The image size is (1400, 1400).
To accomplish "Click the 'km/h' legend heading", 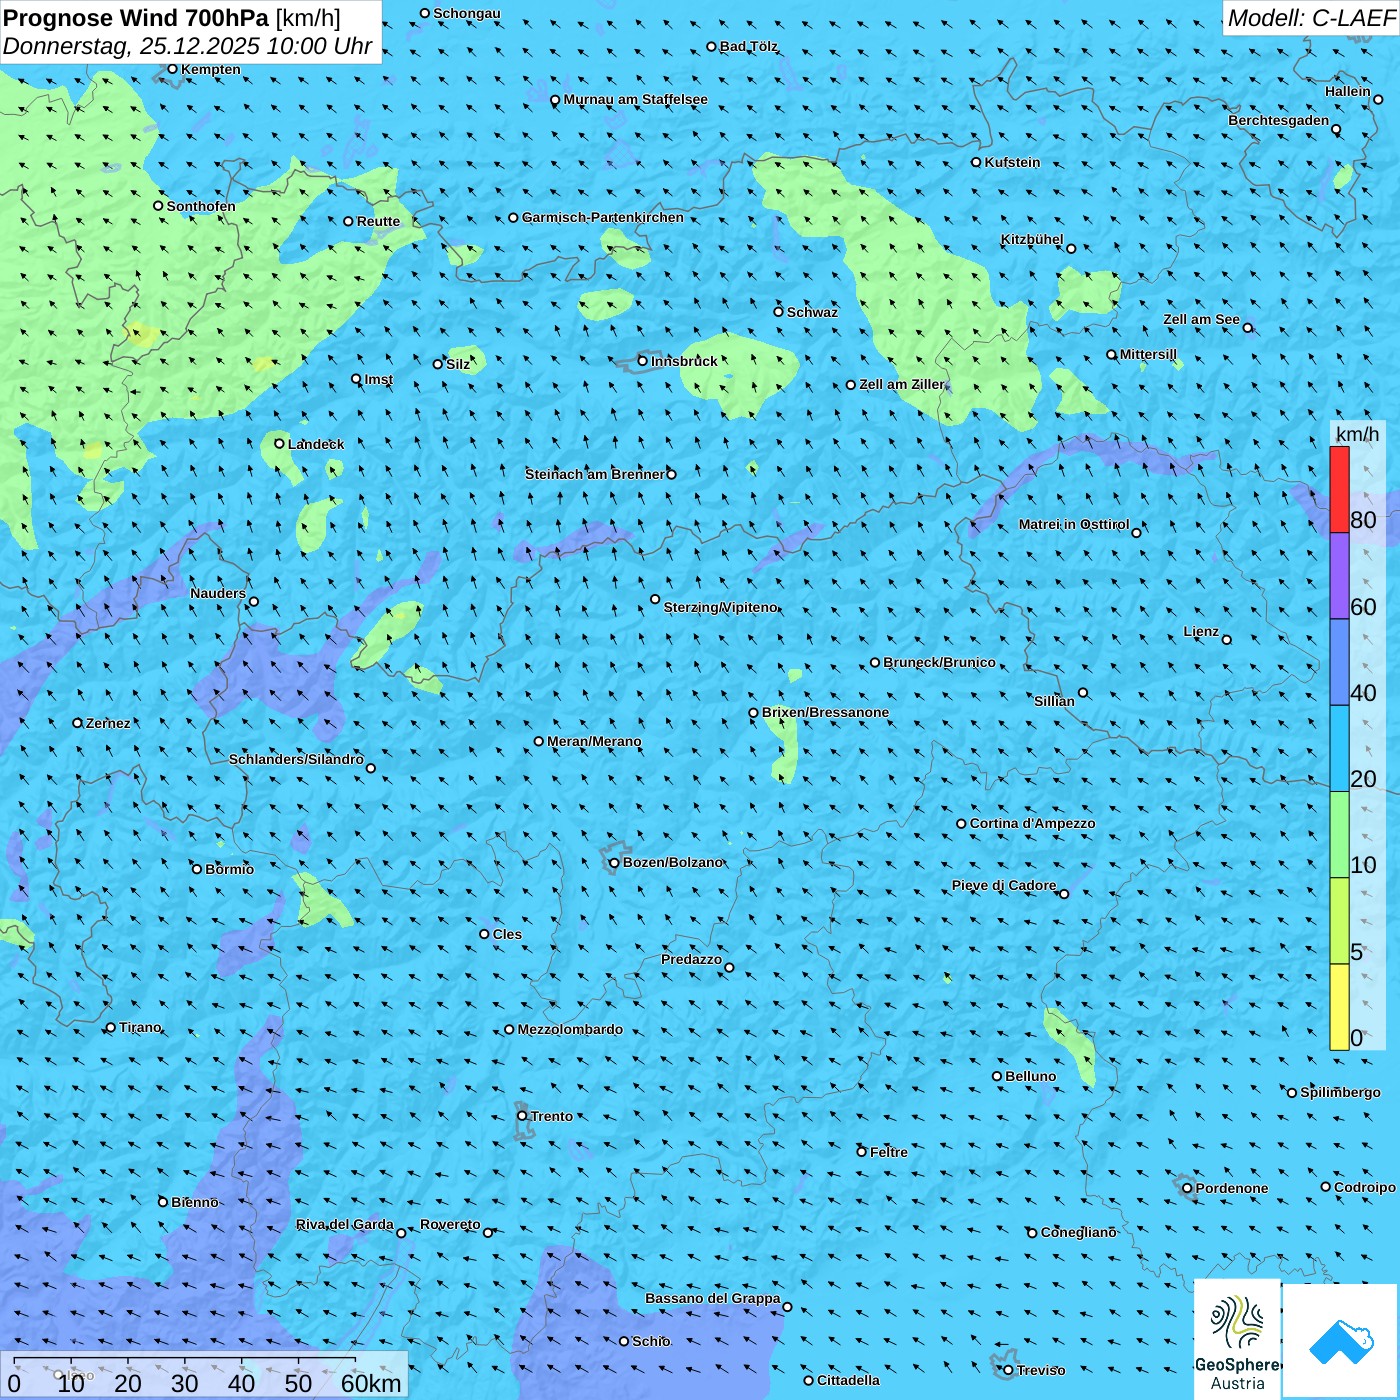I will pyautogui.click(x=1358, y=434).
